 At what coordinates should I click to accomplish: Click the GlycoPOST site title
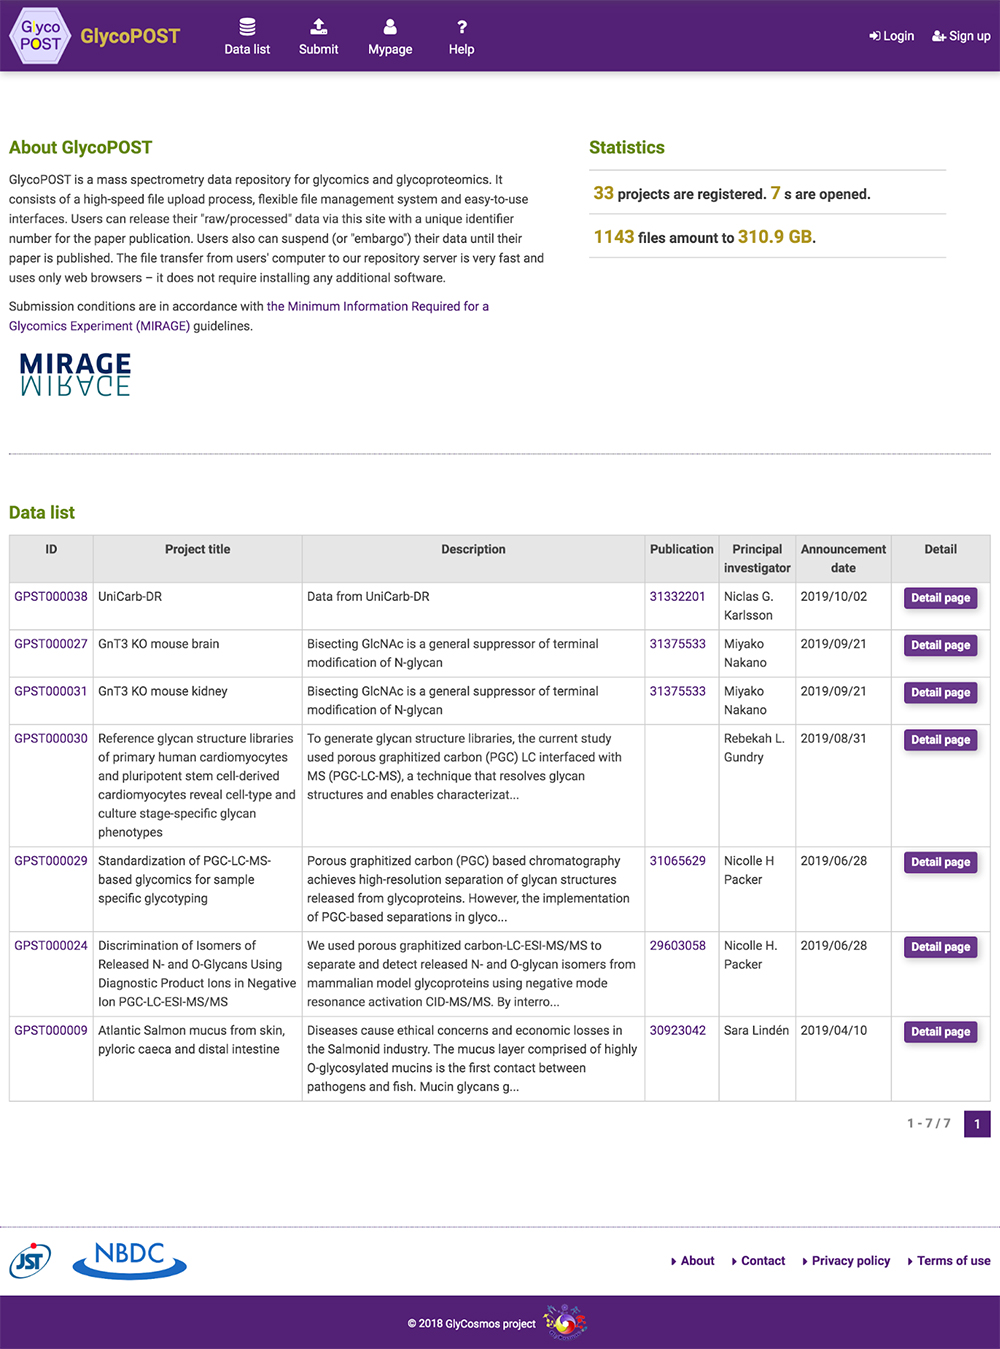point(130,36)
